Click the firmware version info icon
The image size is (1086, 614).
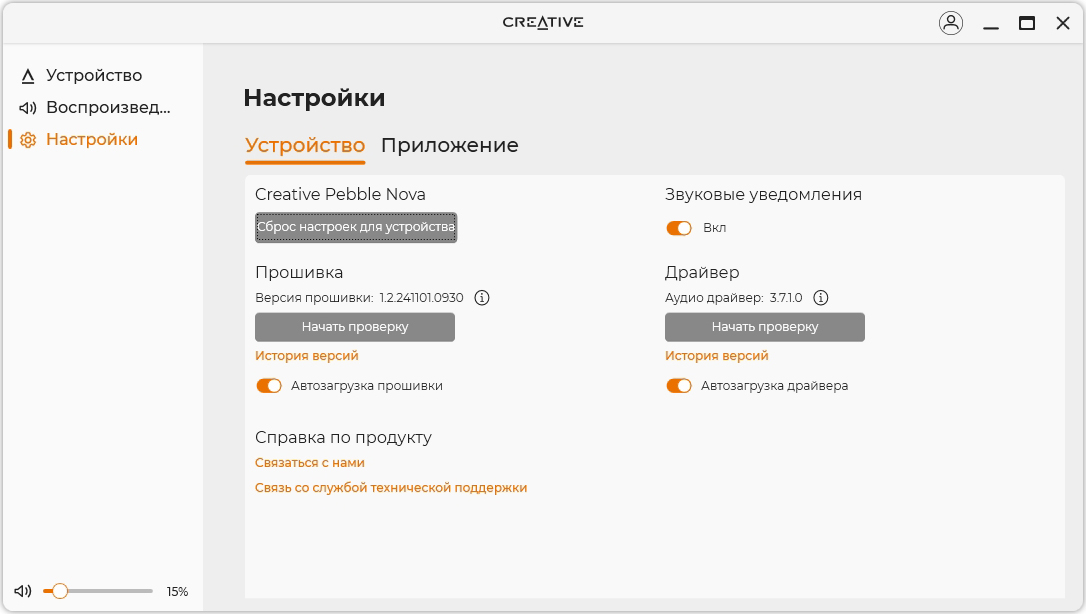point(481,298)
